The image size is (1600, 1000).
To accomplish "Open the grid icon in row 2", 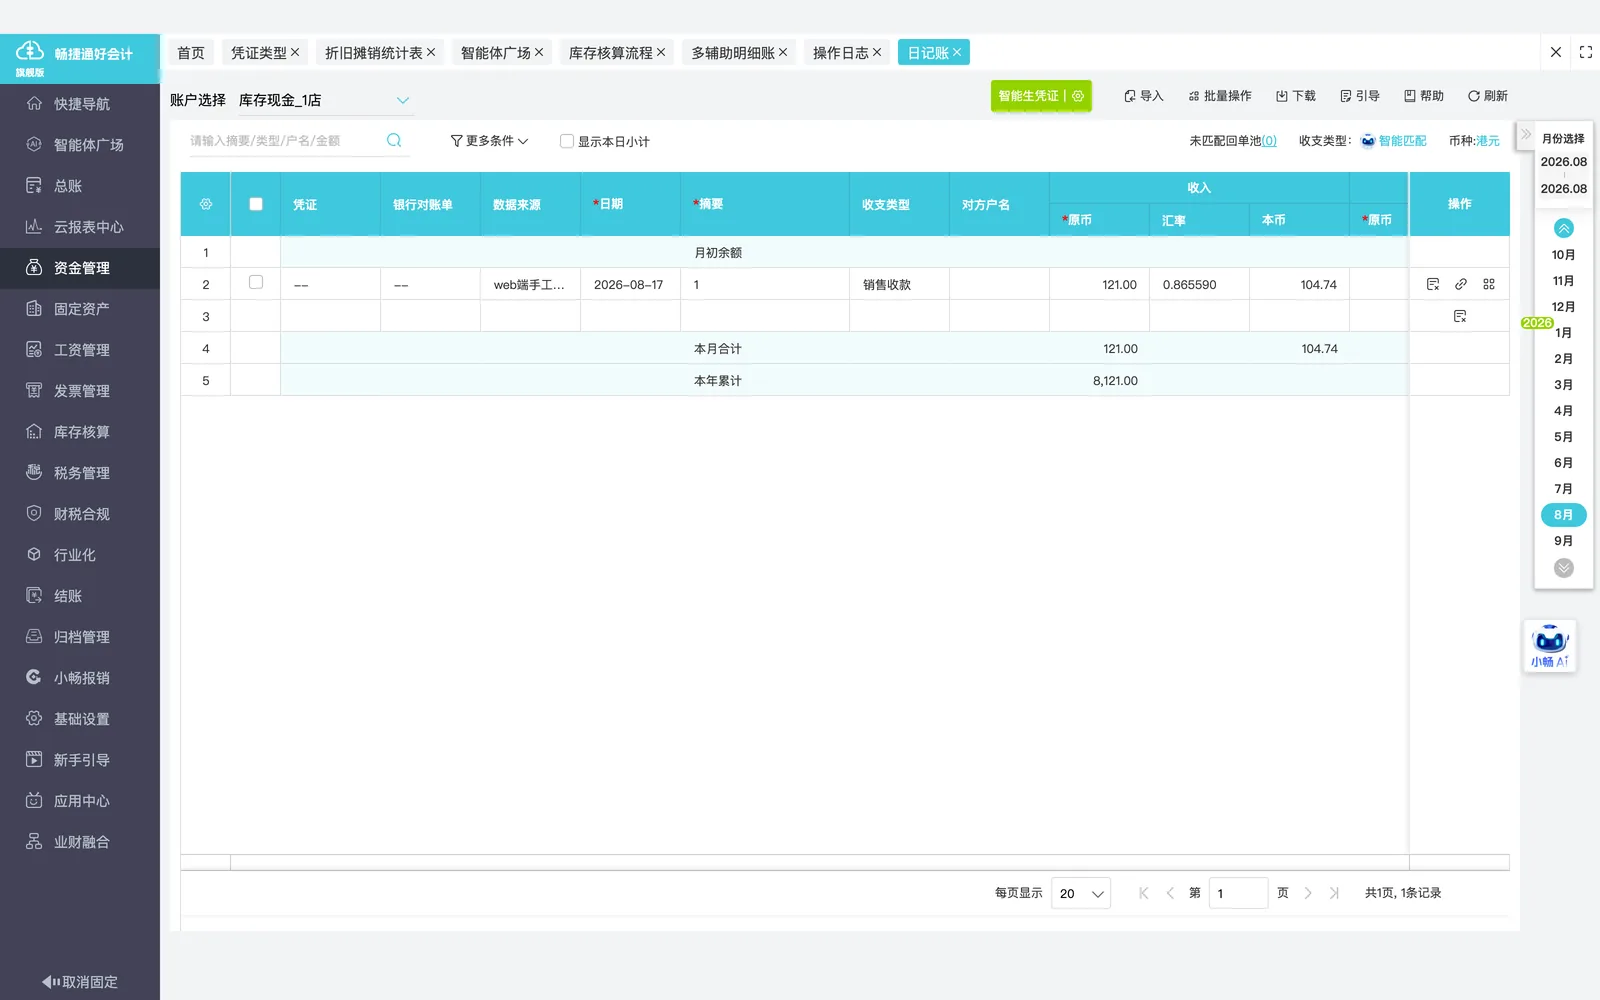I will [1489, 284].
